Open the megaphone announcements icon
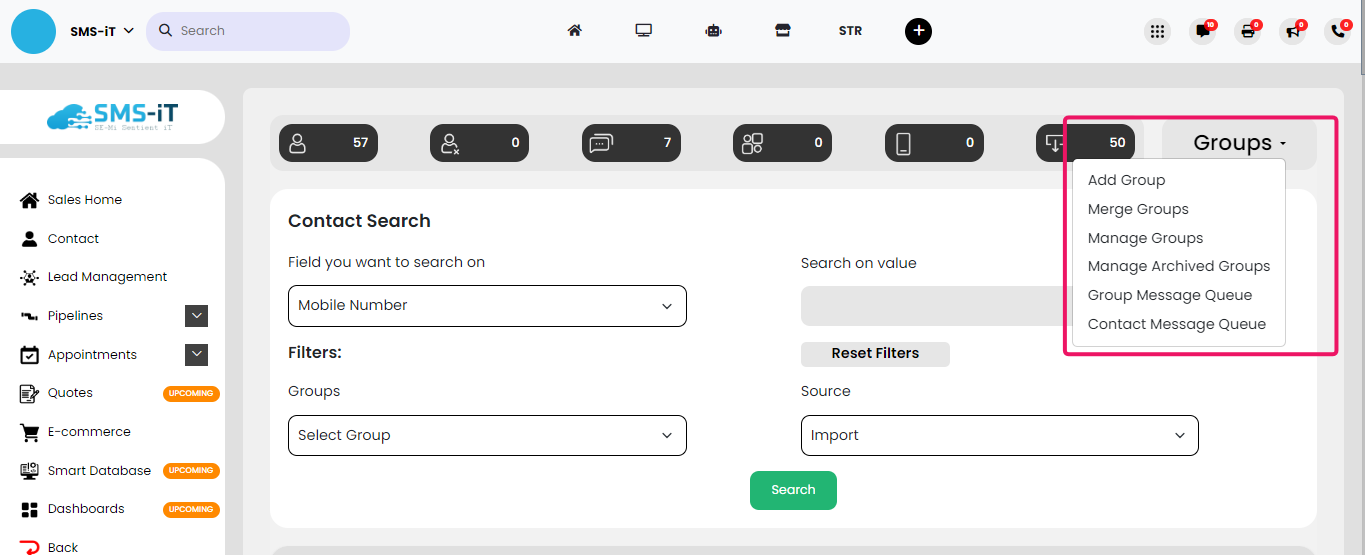Image resolution: width=1365 pixels, height=555 pixels. 1292,31
